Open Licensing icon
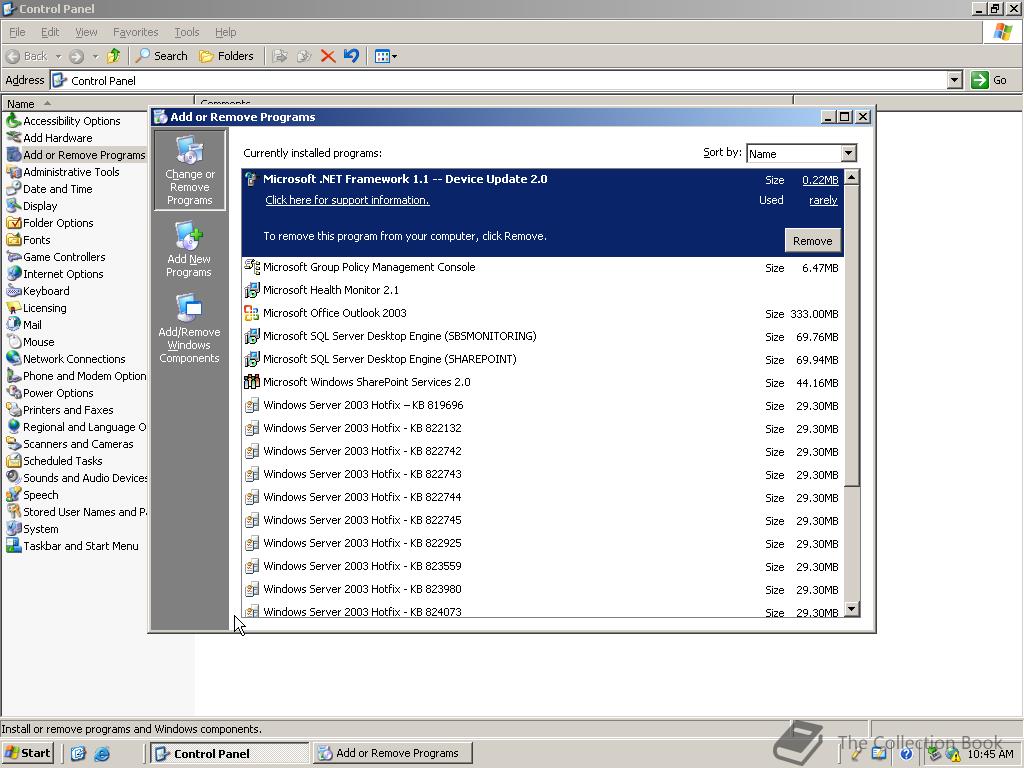 pos(13,308)
